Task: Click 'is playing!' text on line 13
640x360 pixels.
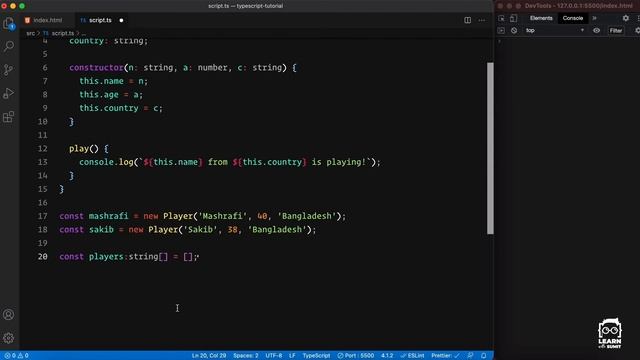Action: (339, 162)
